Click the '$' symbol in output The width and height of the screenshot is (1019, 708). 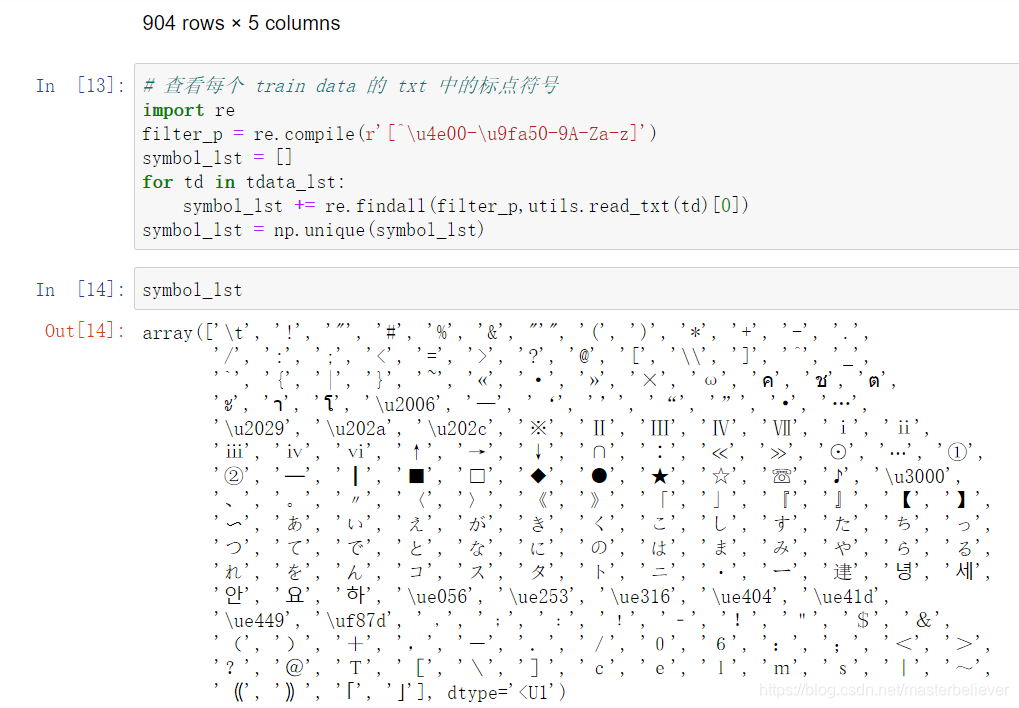tap(862, 620)
